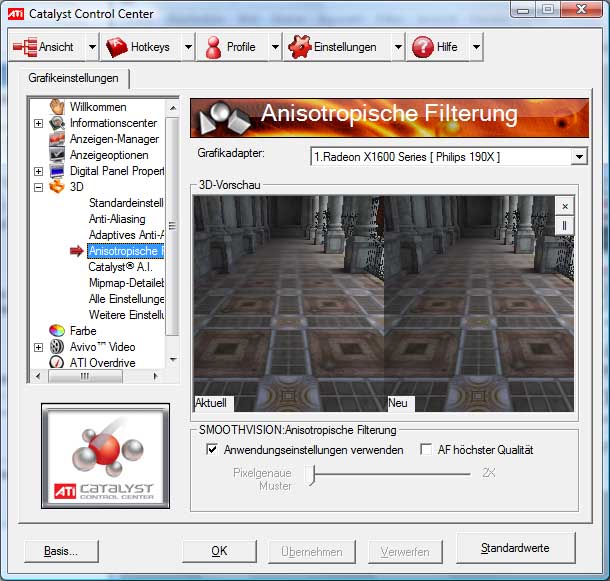This screenshot has height=581, width=610.
Task: Click the Standardwerte button
Action: (515, 548)
